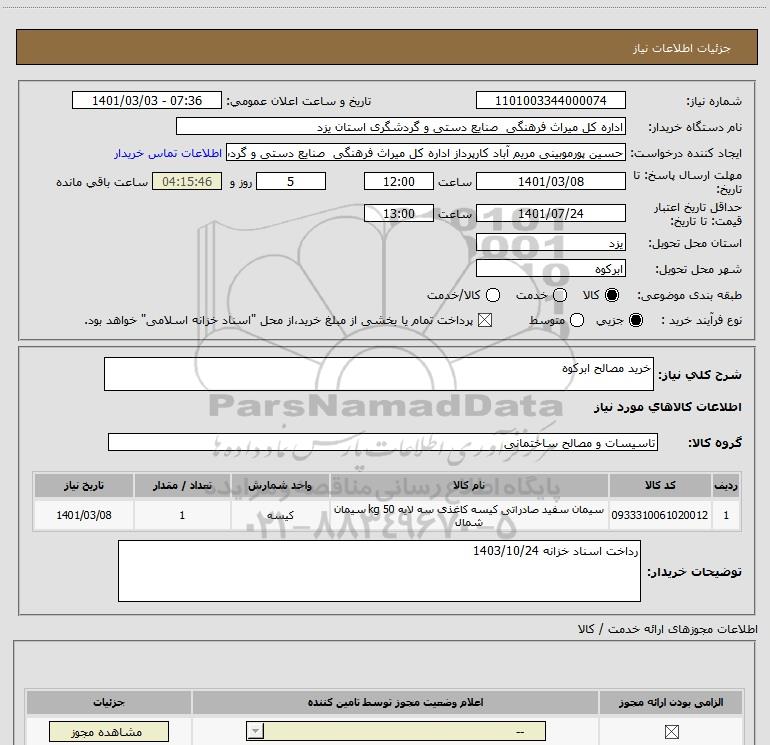Click the شماره نیاز field 1101003344000074
This screenshot has height=745, width=770.
click(x=550, y=101)
